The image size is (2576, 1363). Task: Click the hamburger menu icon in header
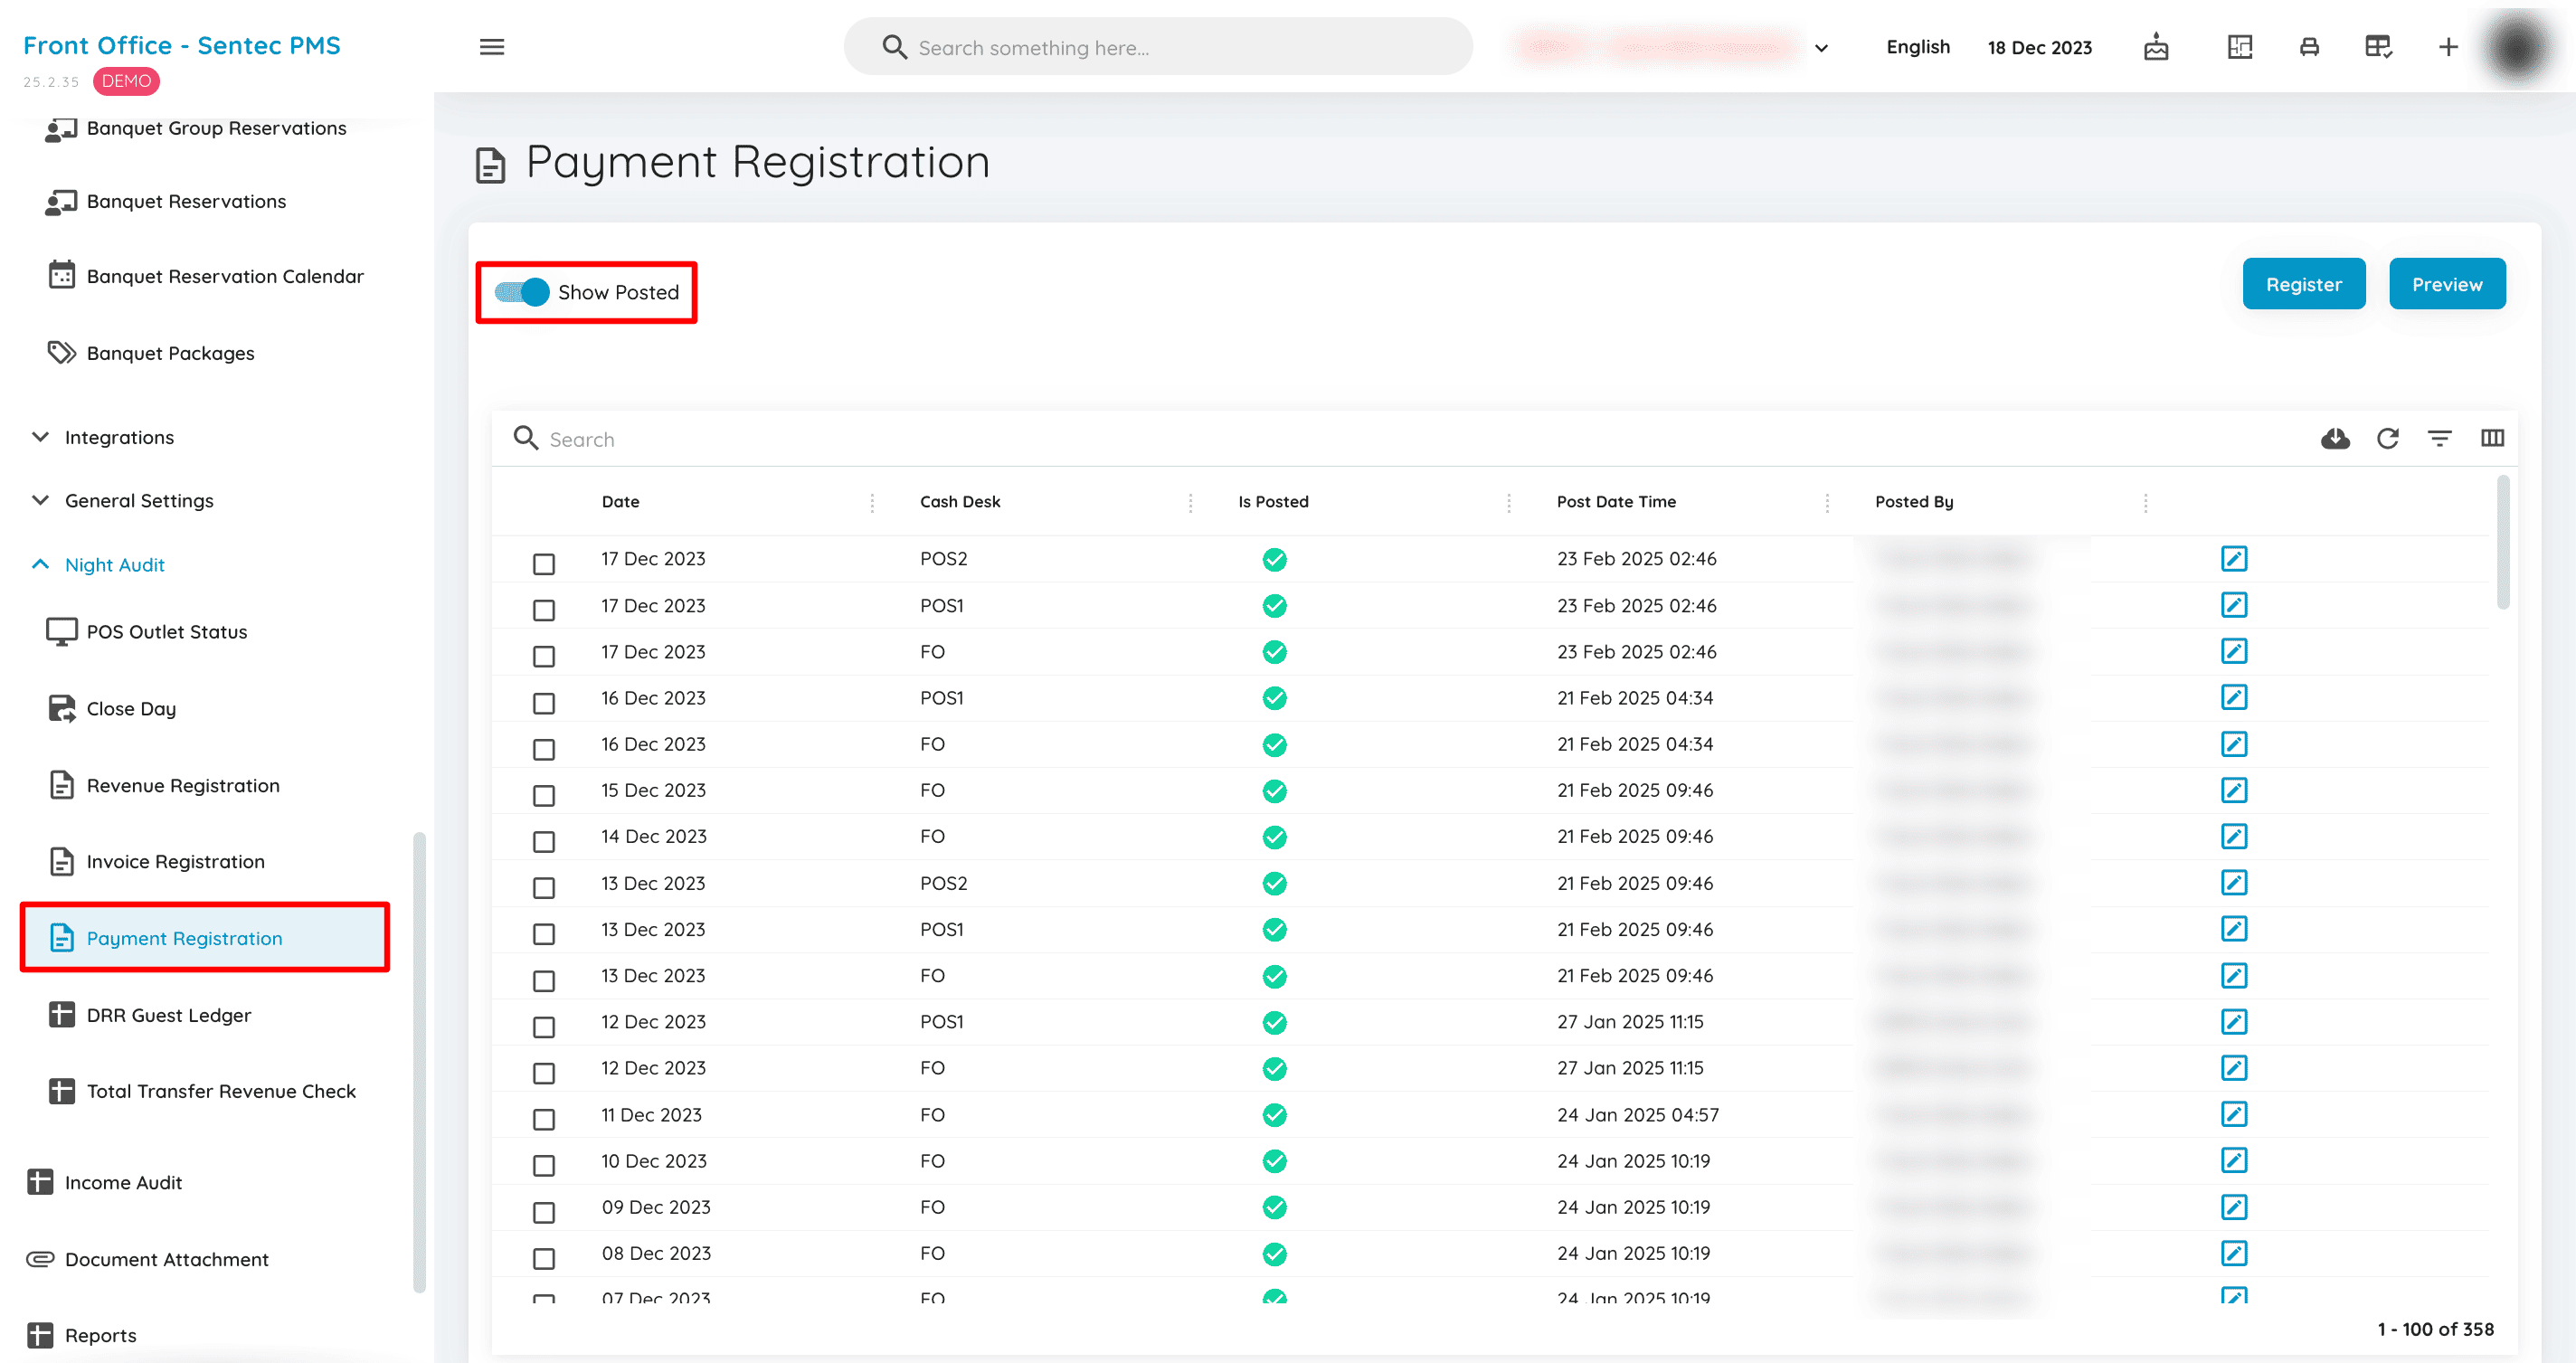491,47
